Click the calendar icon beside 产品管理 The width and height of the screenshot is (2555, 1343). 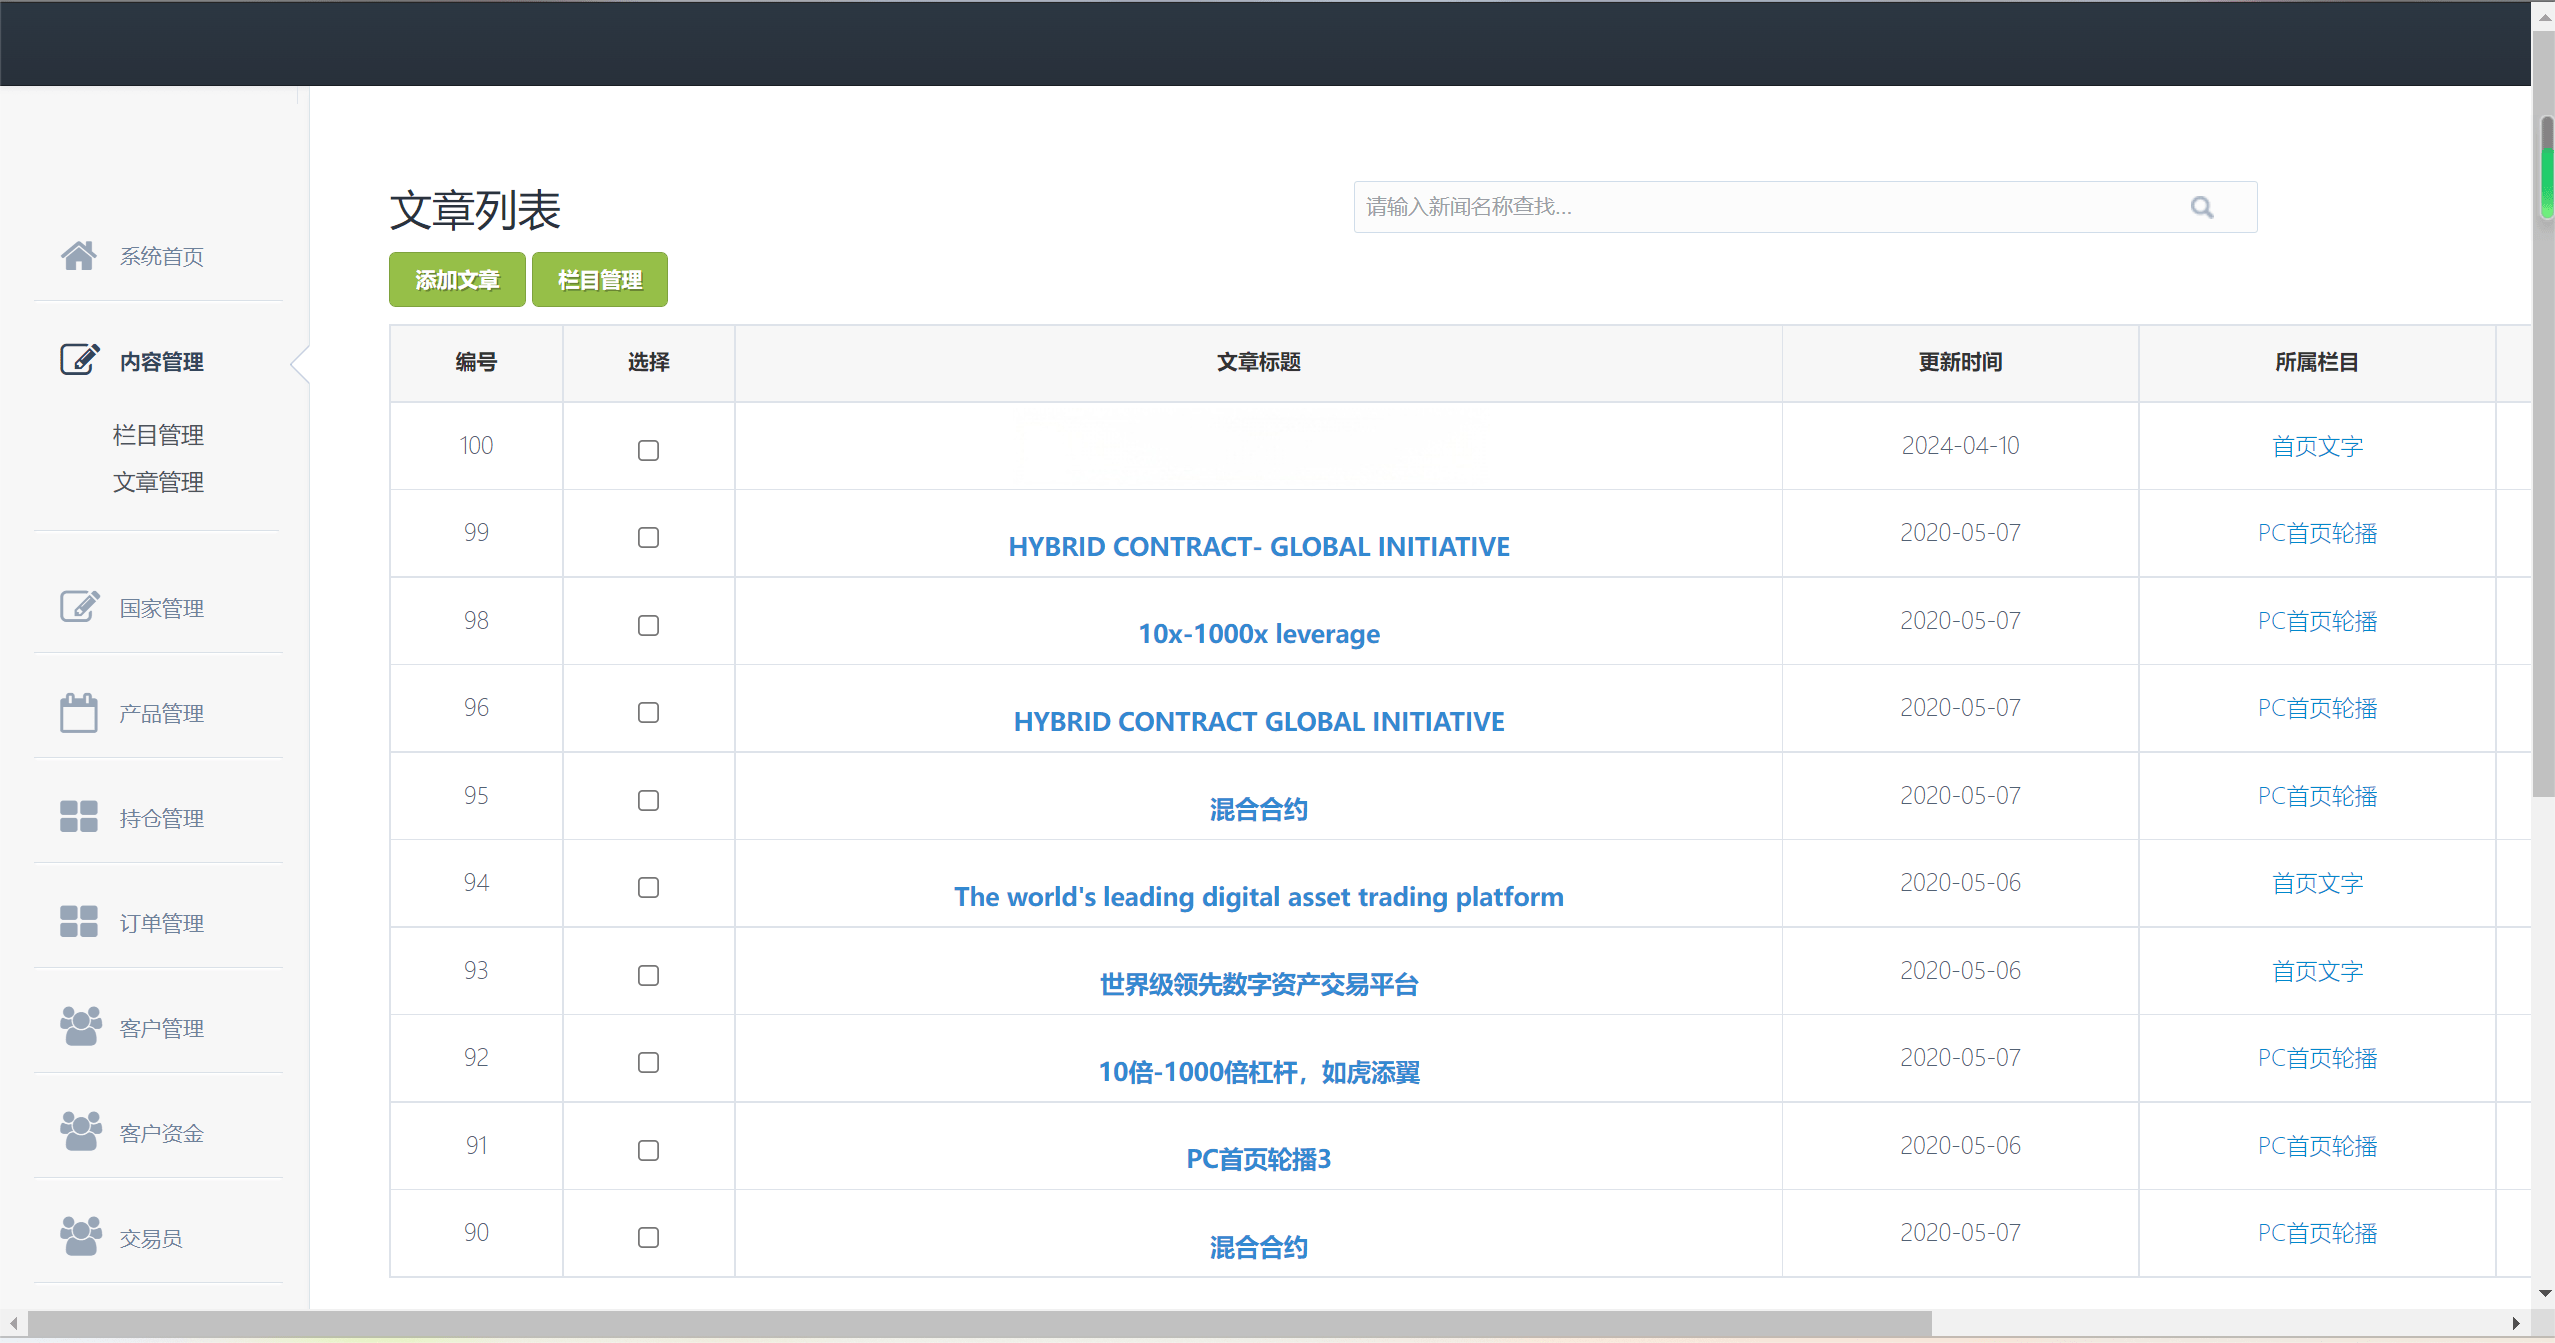pyautogui.click(x=78, y=713)
